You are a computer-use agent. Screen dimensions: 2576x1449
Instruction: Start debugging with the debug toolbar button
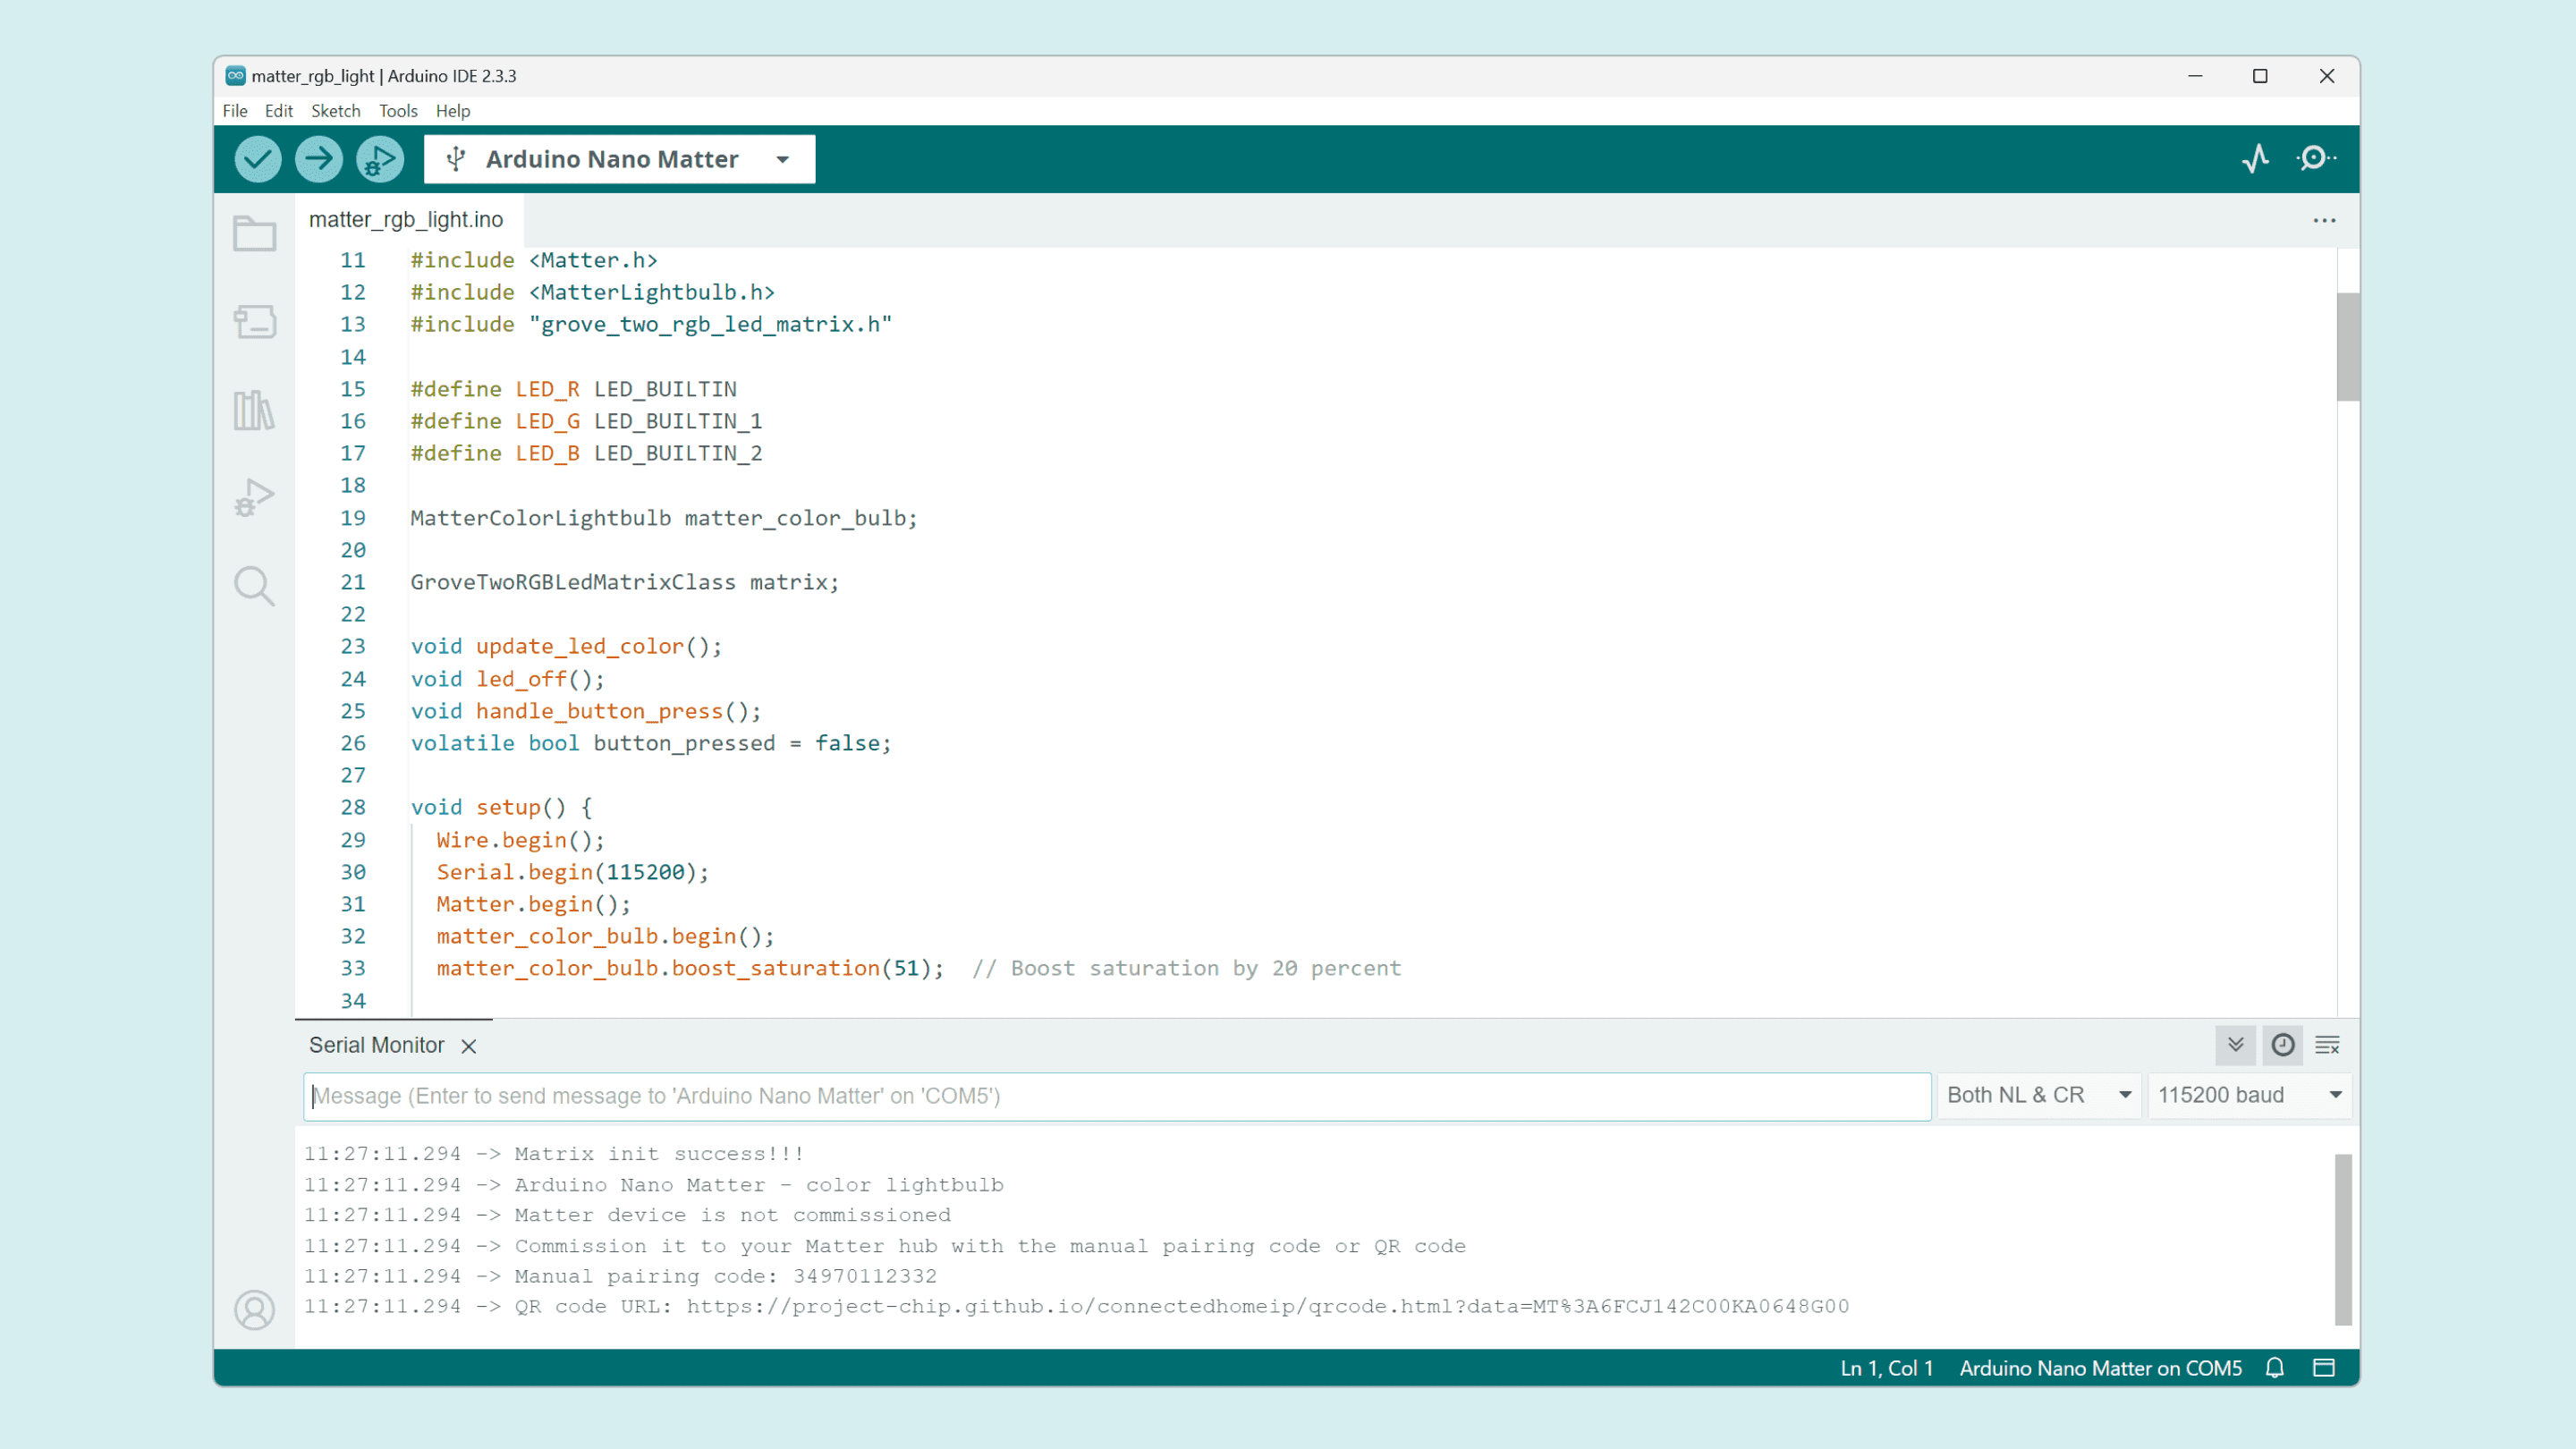click(380, 159)
